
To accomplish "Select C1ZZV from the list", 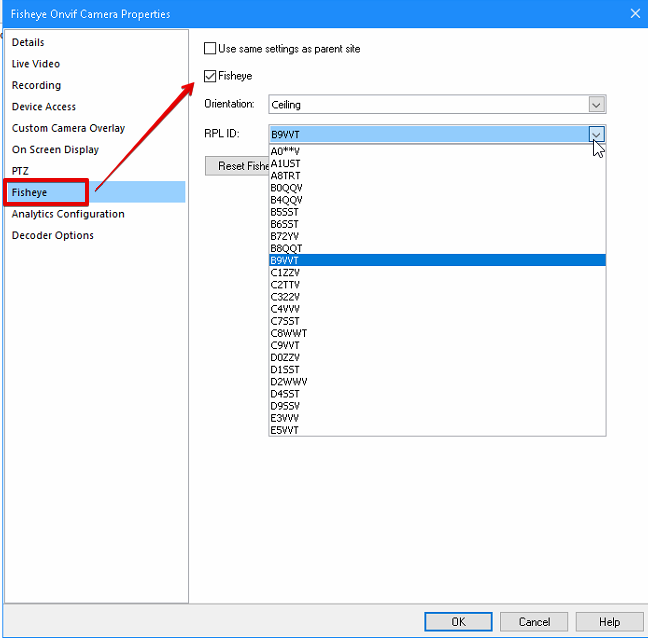I will pyautogui.click(x=437, y=273).
